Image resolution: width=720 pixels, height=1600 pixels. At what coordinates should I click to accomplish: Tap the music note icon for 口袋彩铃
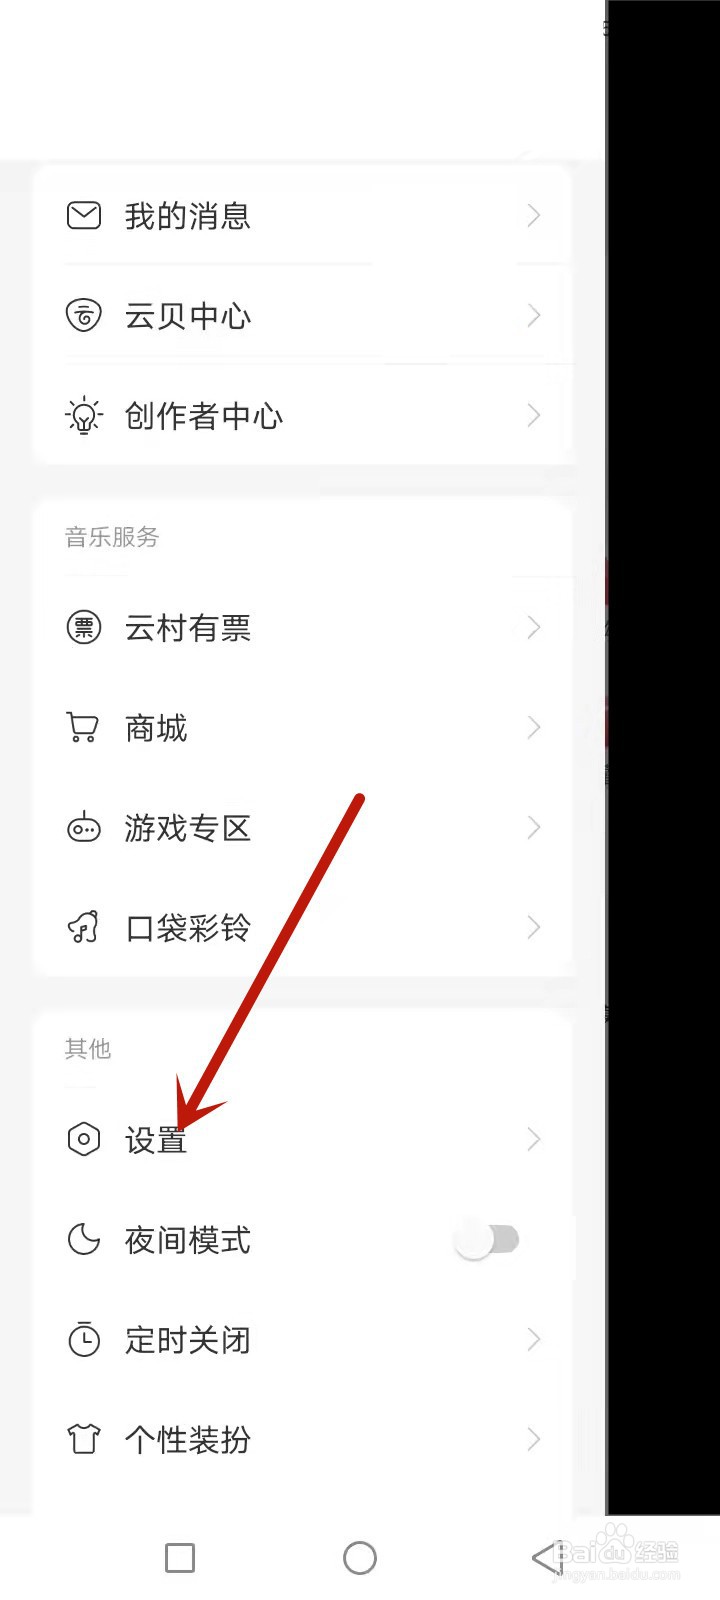coord(83,927)
